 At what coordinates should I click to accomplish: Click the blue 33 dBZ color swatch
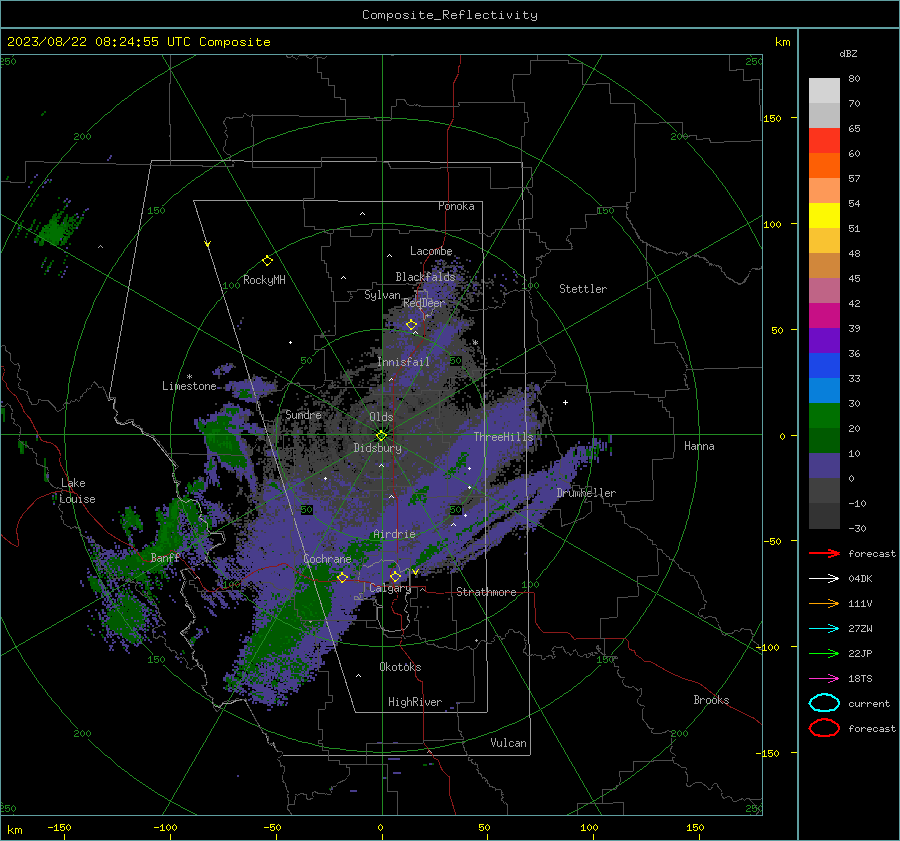pyautogui.click(x=824, y=366)
